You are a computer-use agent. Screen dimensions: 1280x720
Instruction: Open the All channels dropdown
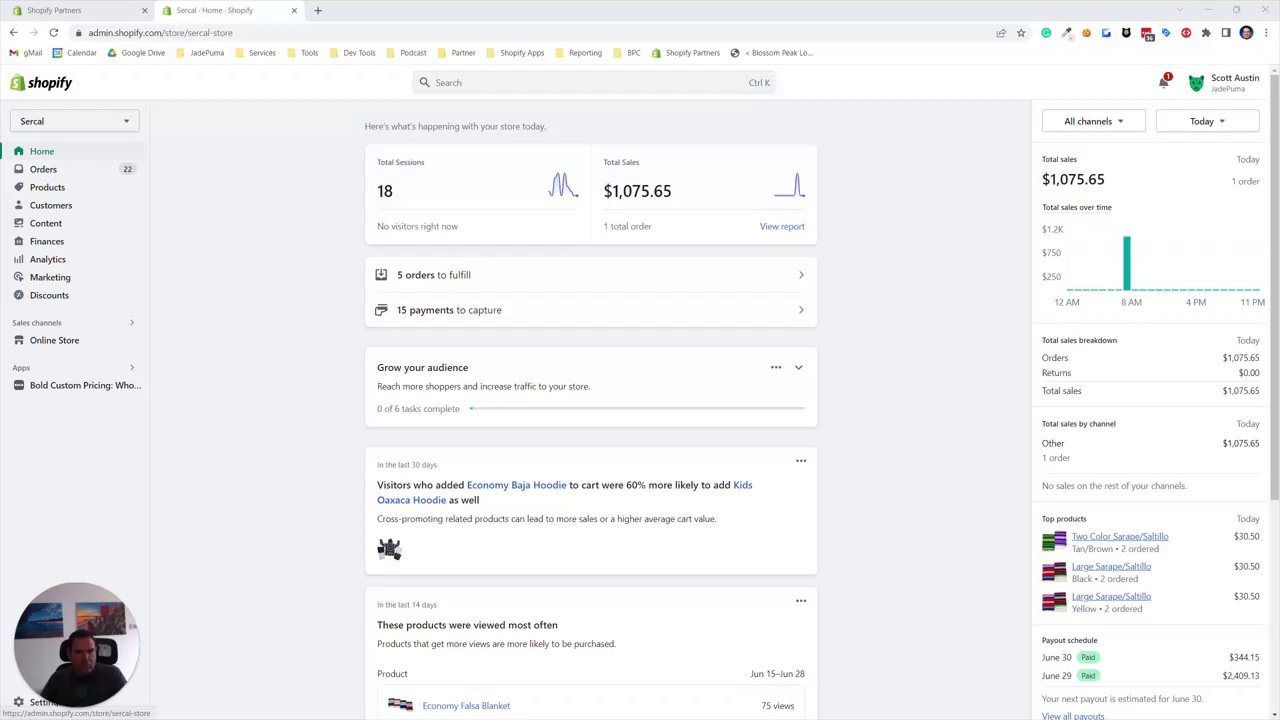tap(1094, 121)
